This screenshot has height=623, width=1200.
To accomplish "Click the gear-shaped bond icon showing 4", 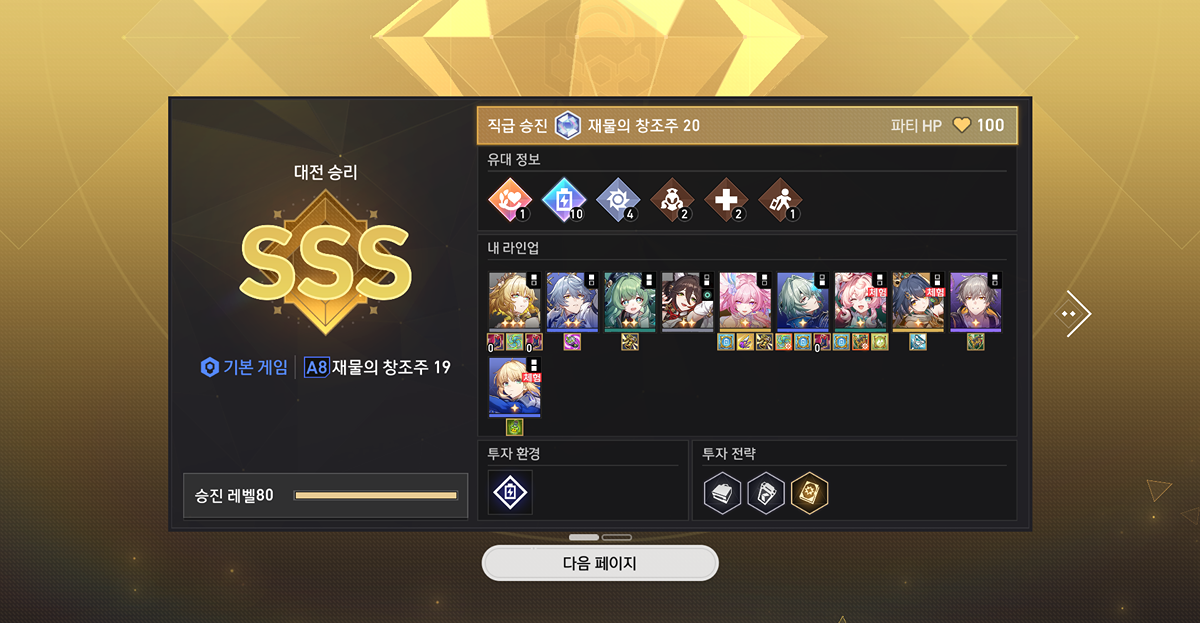I will point(616,199).
